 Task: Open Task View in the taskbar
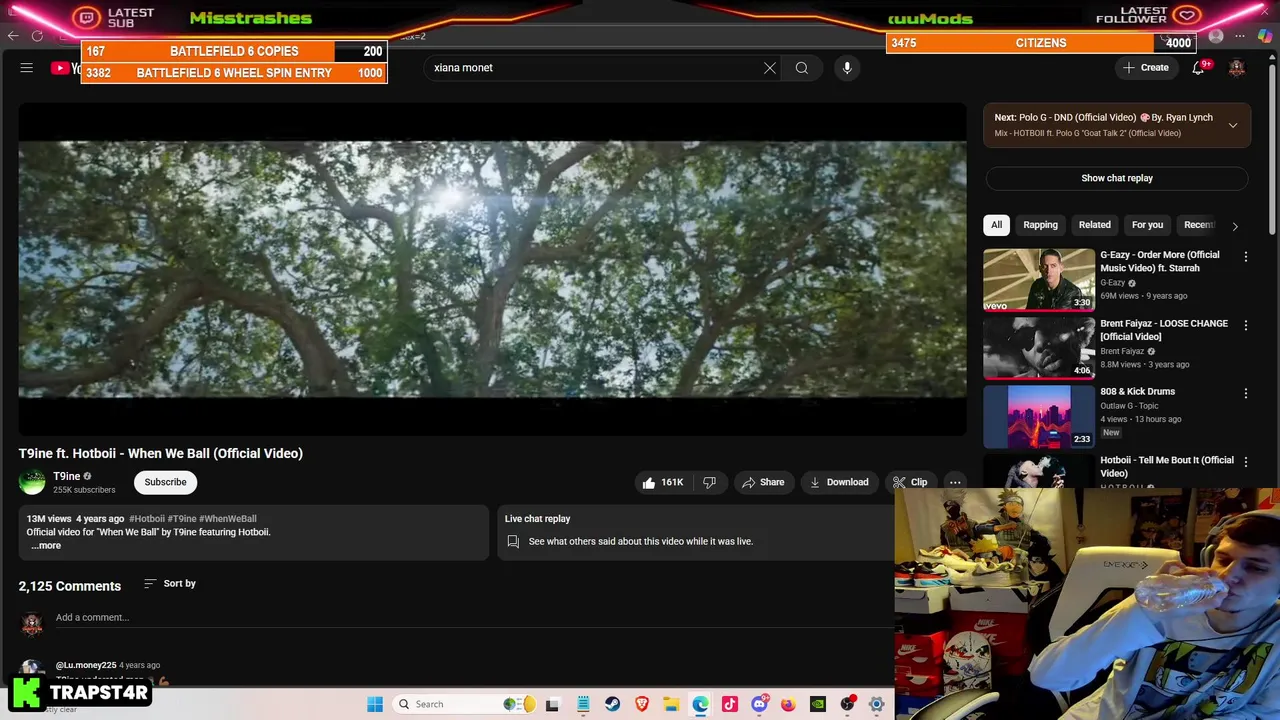(552, 704)
